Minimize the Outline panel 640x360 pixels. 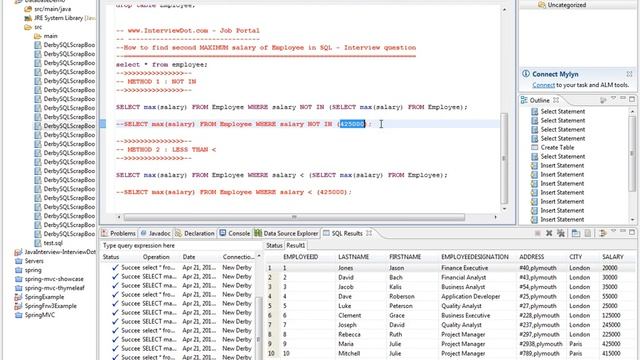pyautogui.click(x=623, y=98)
